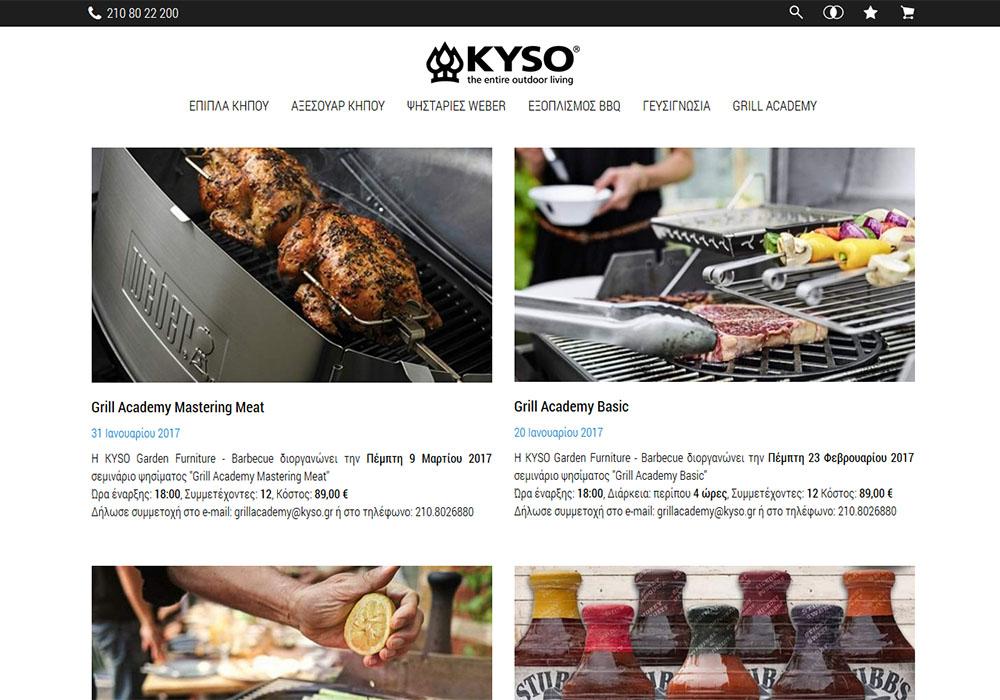Open the lemon squeezing article image

click(291, 633)
